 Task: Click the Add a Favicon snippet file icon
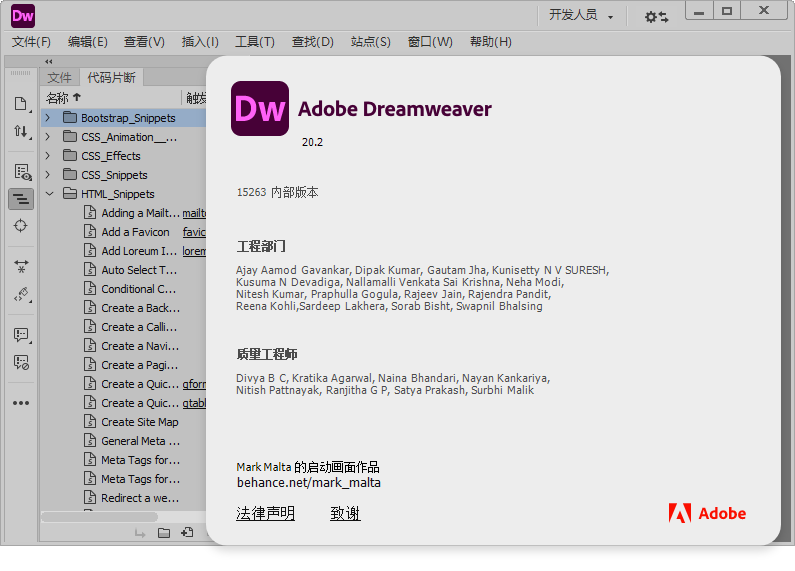90,232
